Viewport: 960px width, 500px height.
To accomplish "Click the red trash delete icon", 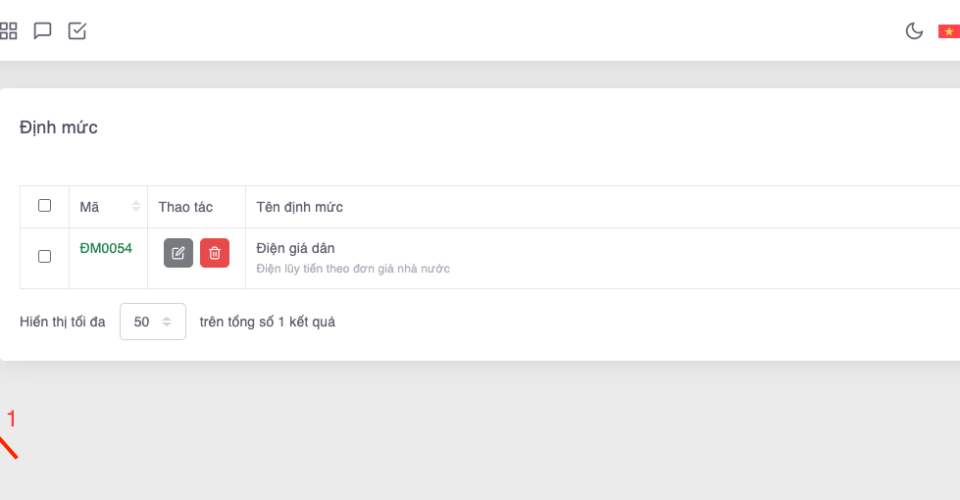I will (x=214, y=253).
